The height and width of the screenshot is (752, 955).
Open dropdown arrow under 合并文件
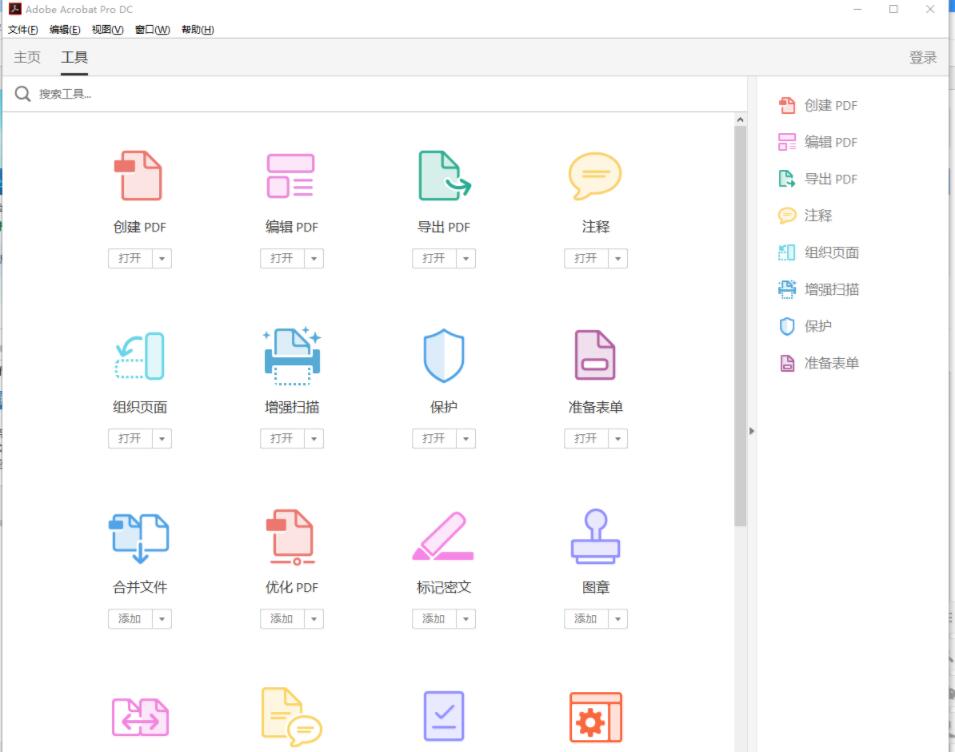[162, 619]
